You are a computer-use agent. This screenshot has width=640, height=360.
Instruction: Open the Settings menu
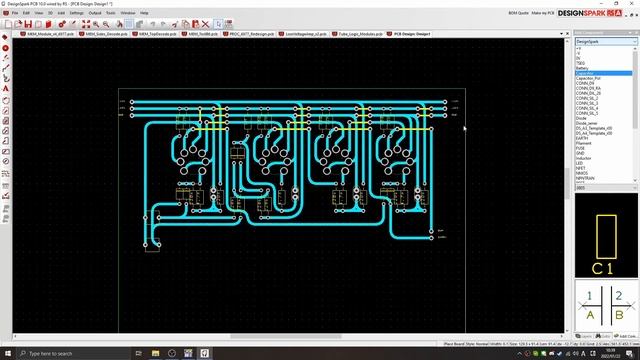click(76, 13)
